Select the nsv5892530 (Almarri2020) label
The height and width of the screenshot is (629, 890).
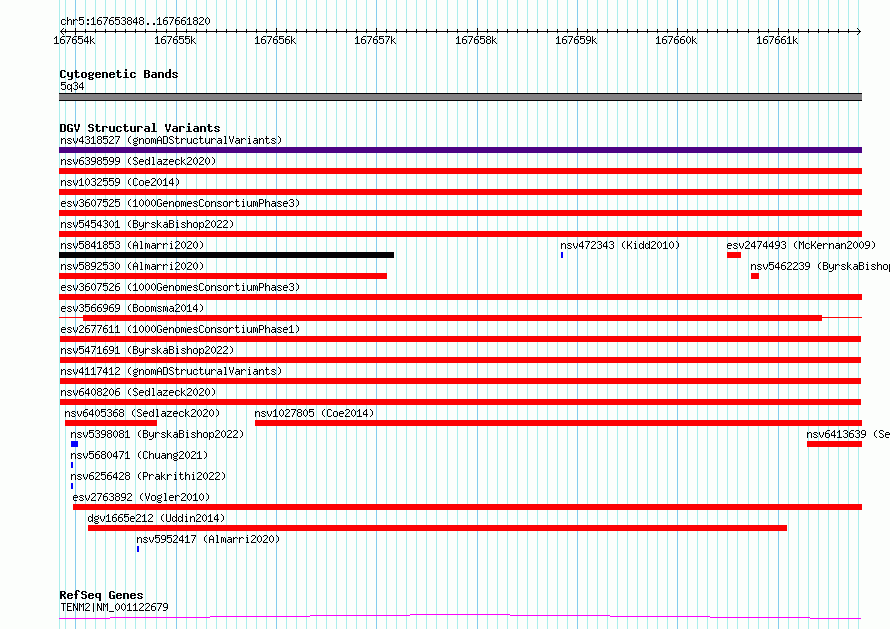132,266
